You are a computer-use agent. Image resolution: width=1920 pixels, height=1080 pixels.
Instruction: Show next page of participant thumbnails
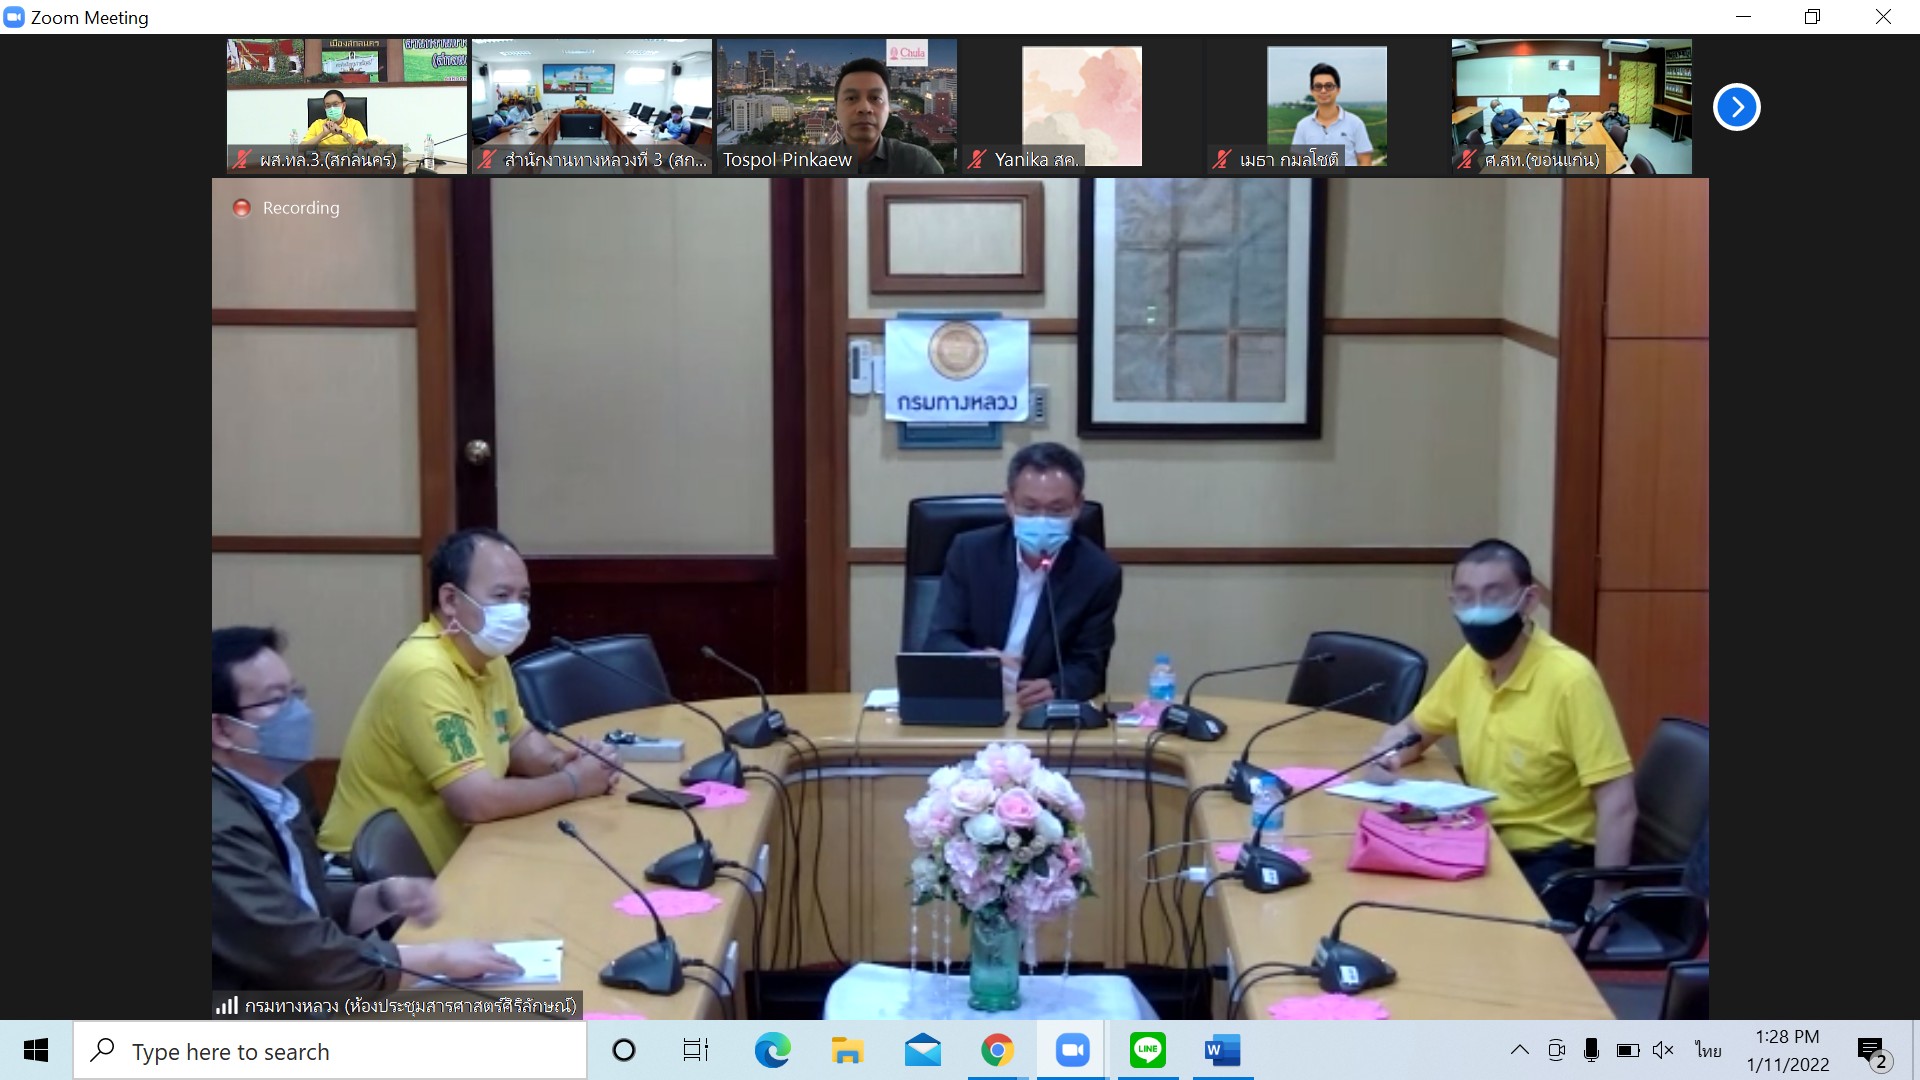tap(1736, 107)
